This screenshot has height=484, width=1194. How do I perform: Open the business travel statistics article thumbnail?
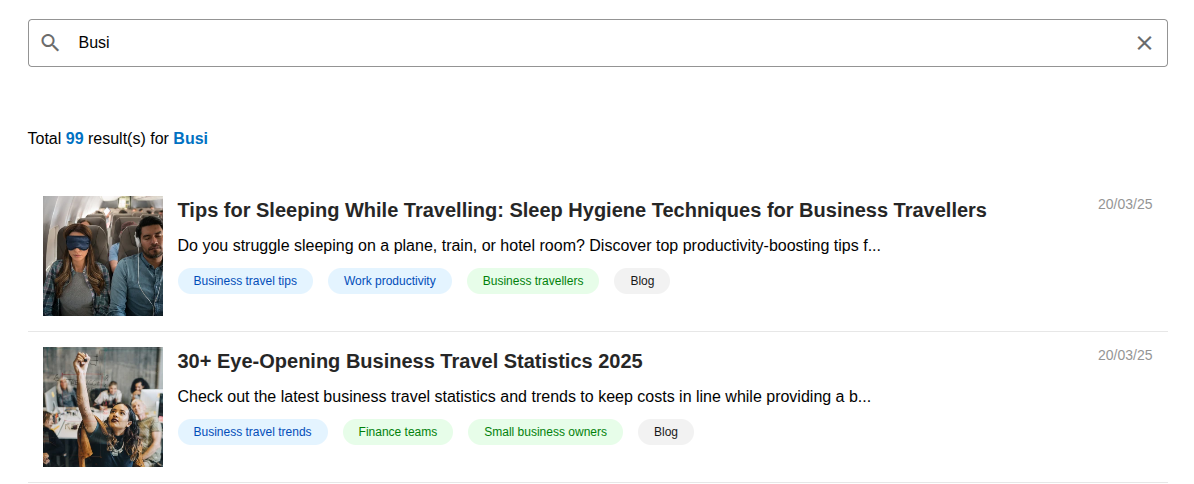[x=103, y=407]
